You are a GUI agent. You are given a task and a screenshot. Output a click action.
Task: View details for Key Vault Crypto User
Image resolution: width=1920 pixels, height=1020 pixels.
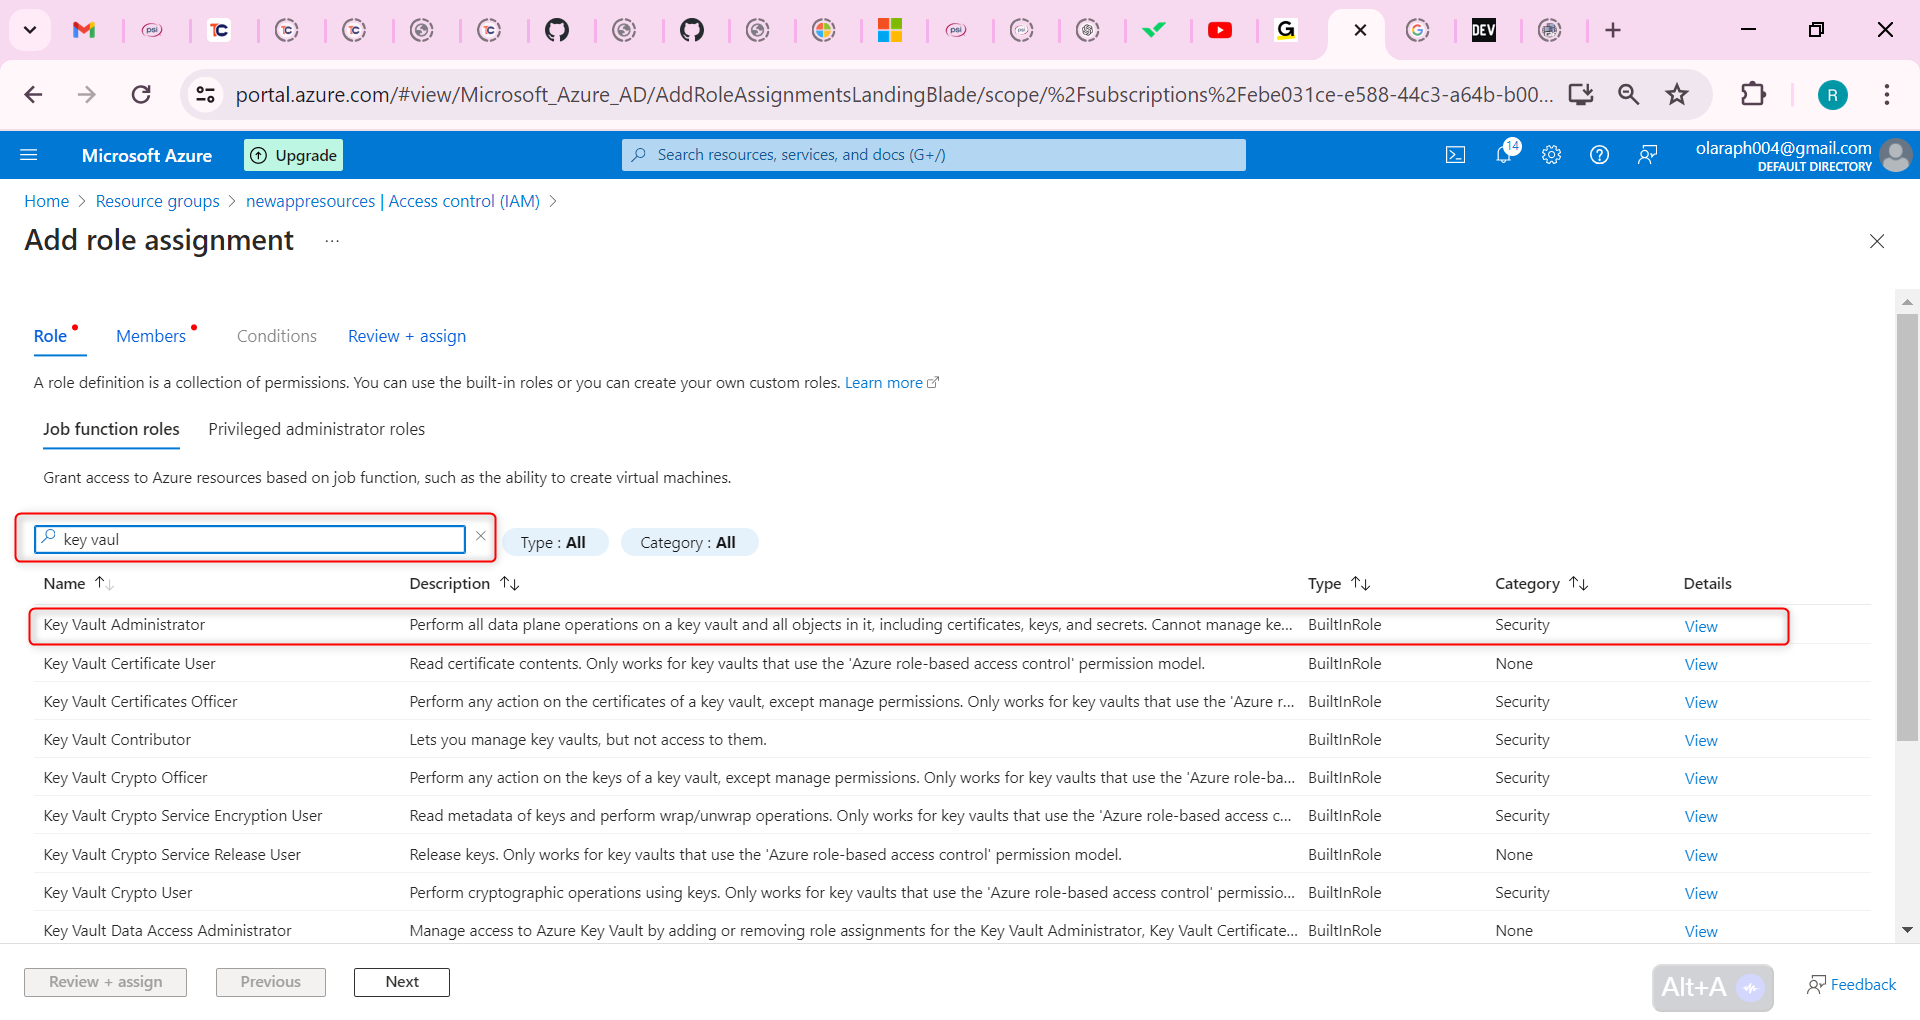1701,893
